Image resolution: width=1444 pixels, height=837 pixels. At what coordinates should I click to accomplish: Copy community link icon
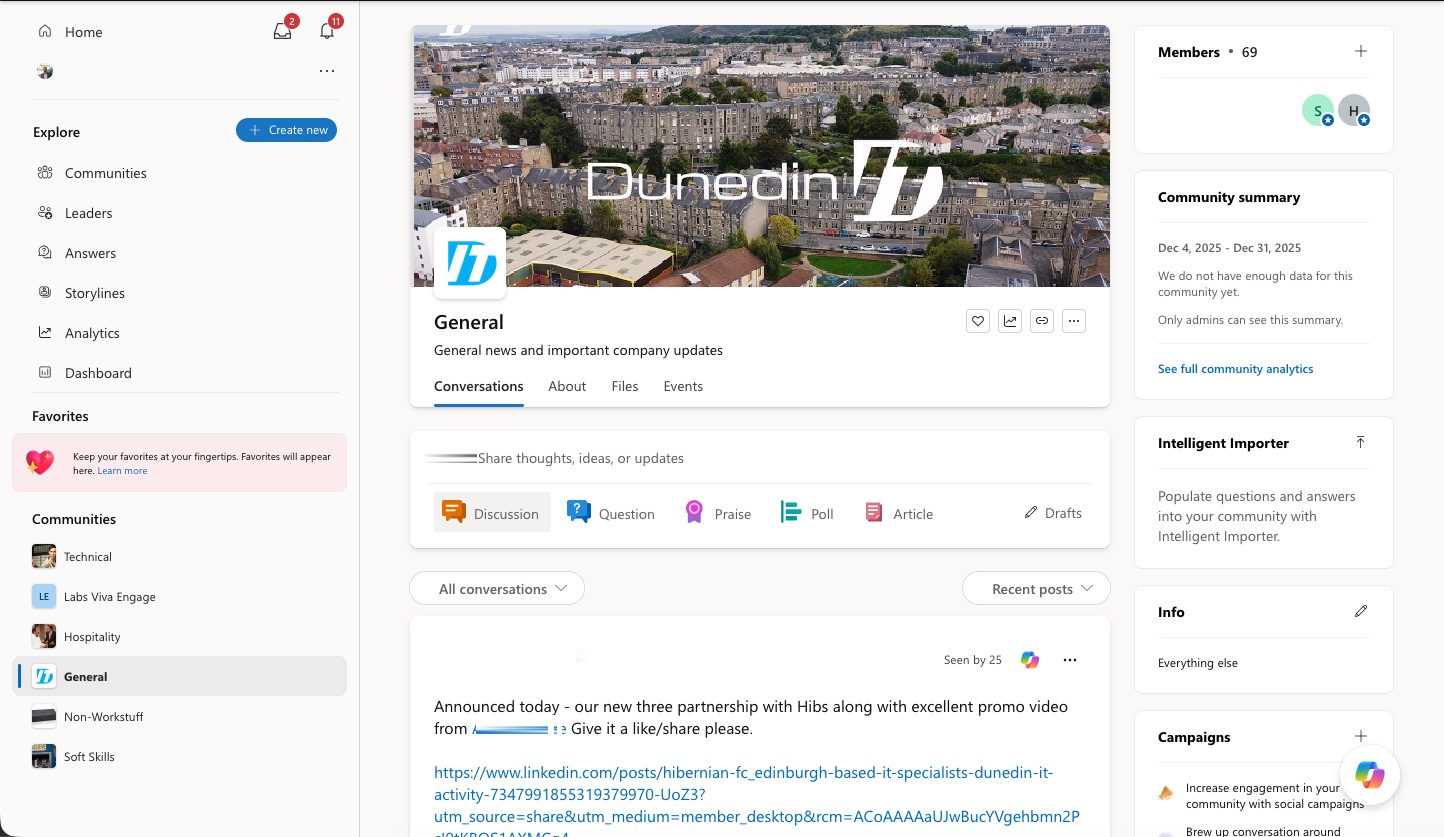(1042, 321)
